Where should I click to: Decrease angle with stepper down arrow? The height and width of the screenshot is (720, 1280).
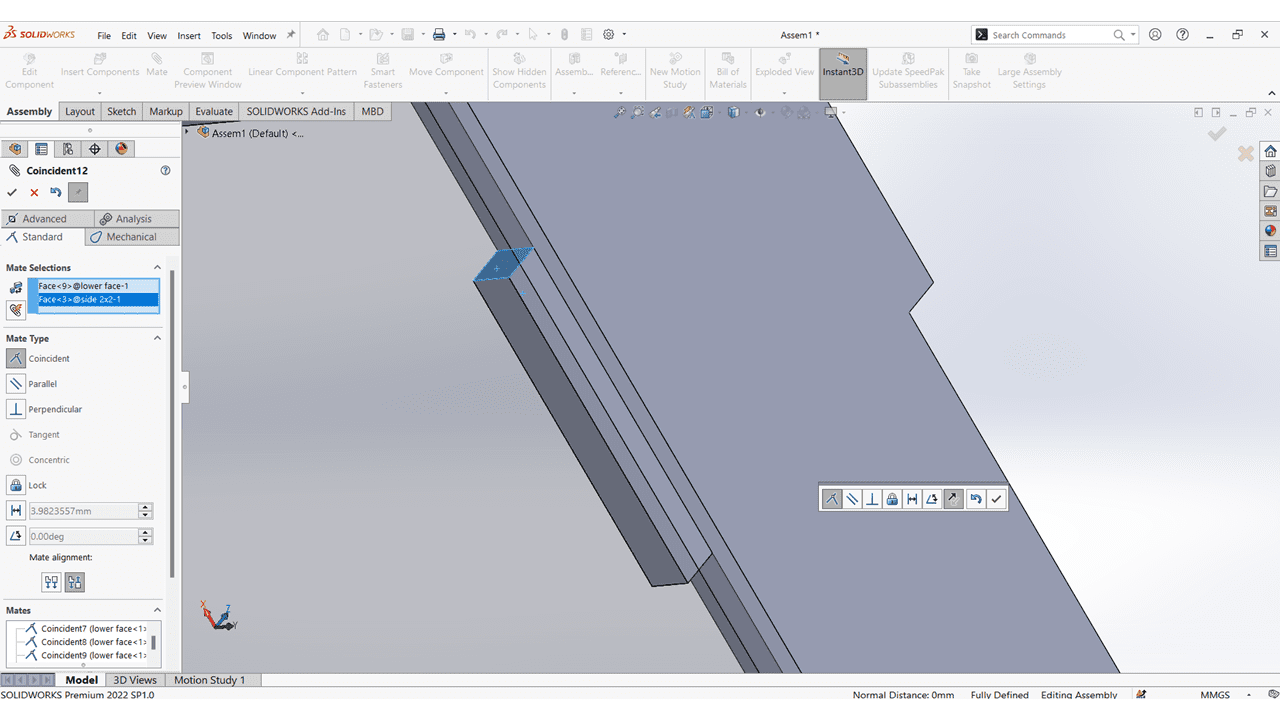point(146,540)
